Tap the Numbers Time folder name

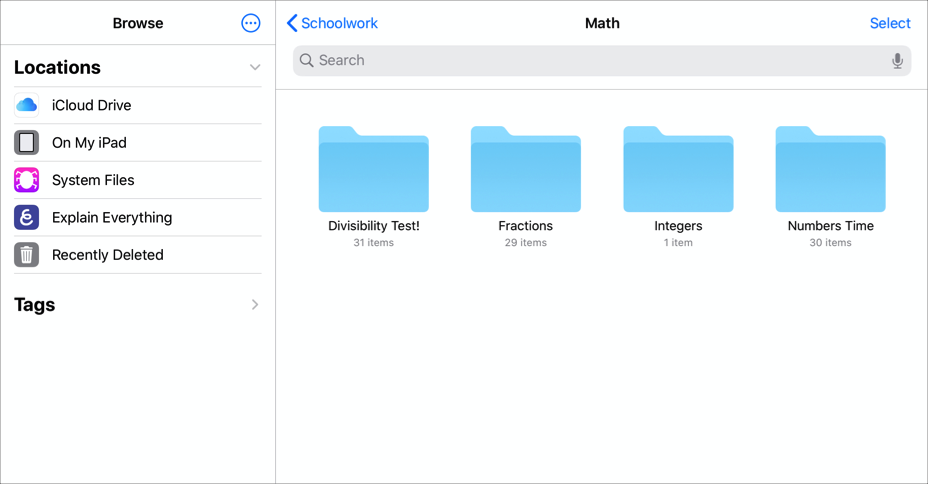click(x=830, y=226)
